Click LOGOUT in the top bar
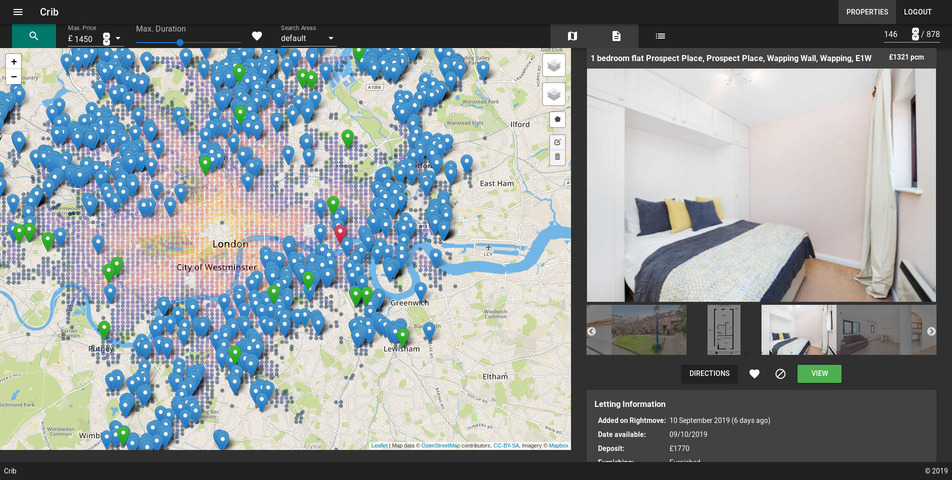 coord(917,12)
